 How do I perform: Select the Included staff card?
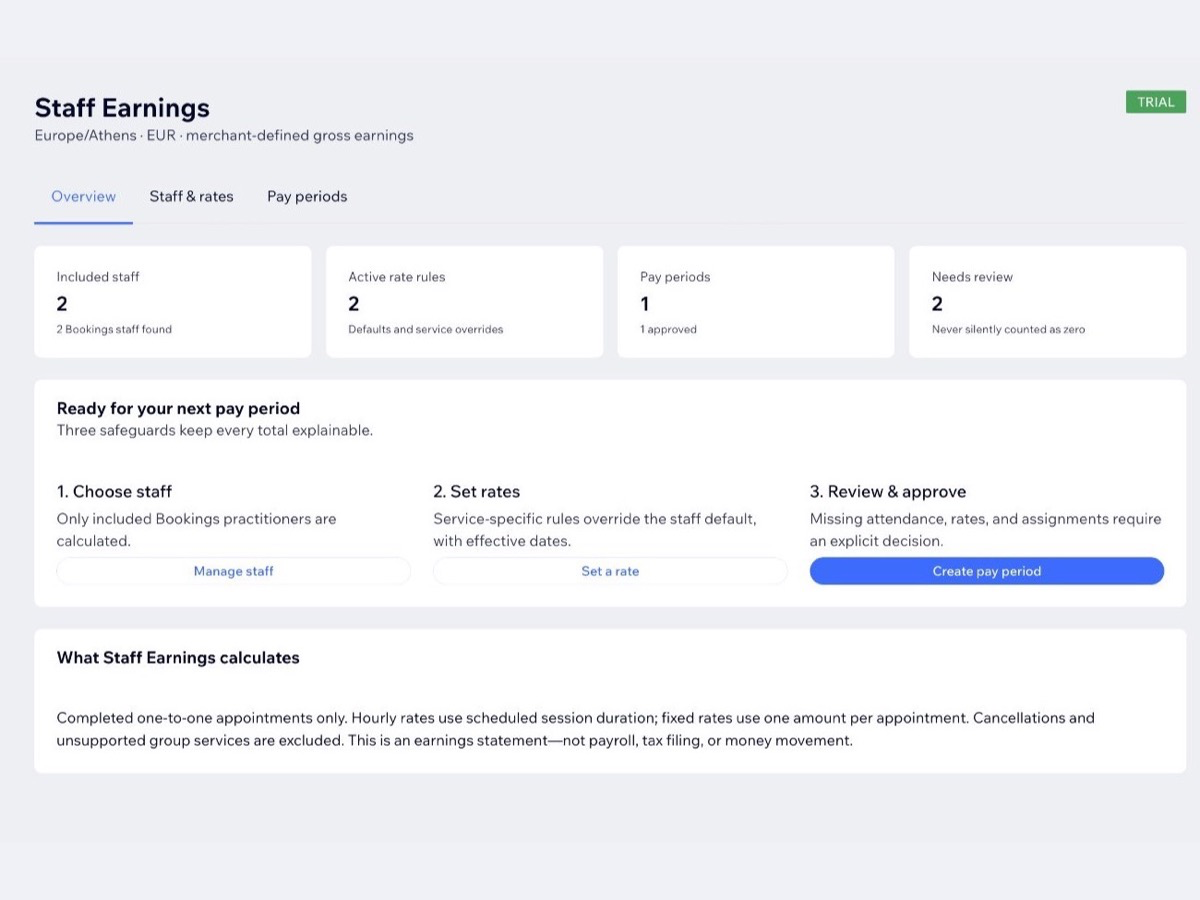pos(173,302)
